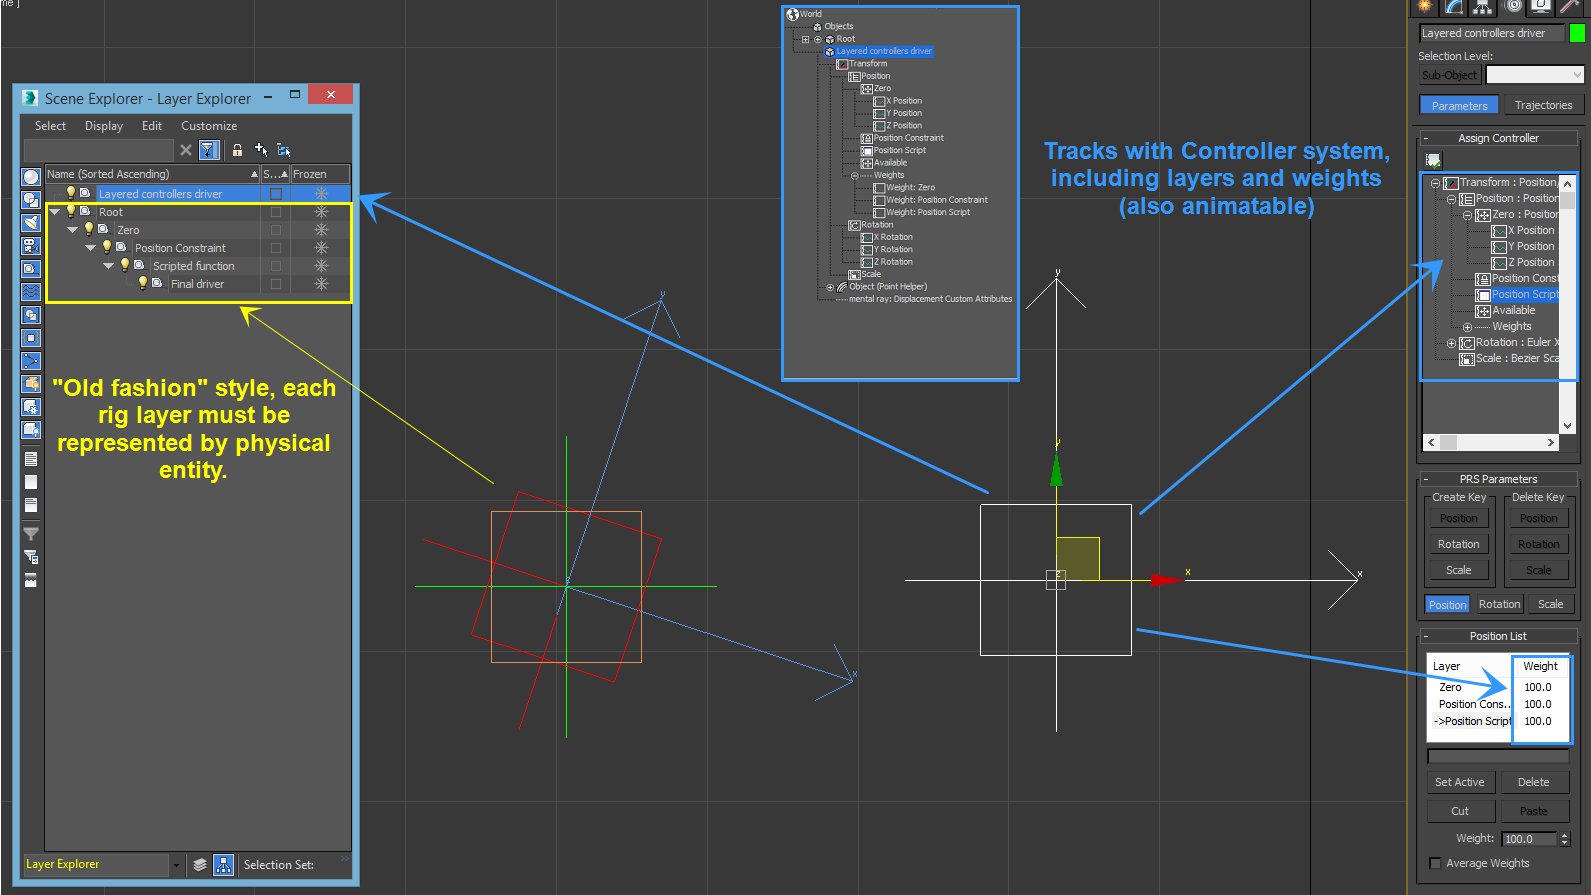Click Create Key Rotation button
Image resolution: width=1591 pixels, height=895 pixels.
tap(1459, 544)
